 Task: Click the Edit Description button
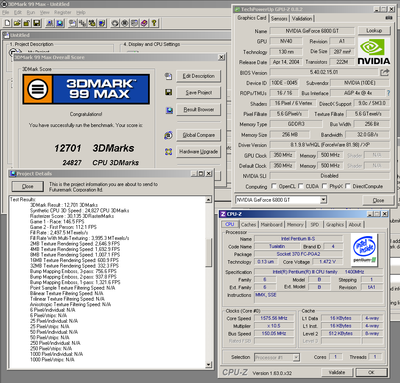pos(198,76)
